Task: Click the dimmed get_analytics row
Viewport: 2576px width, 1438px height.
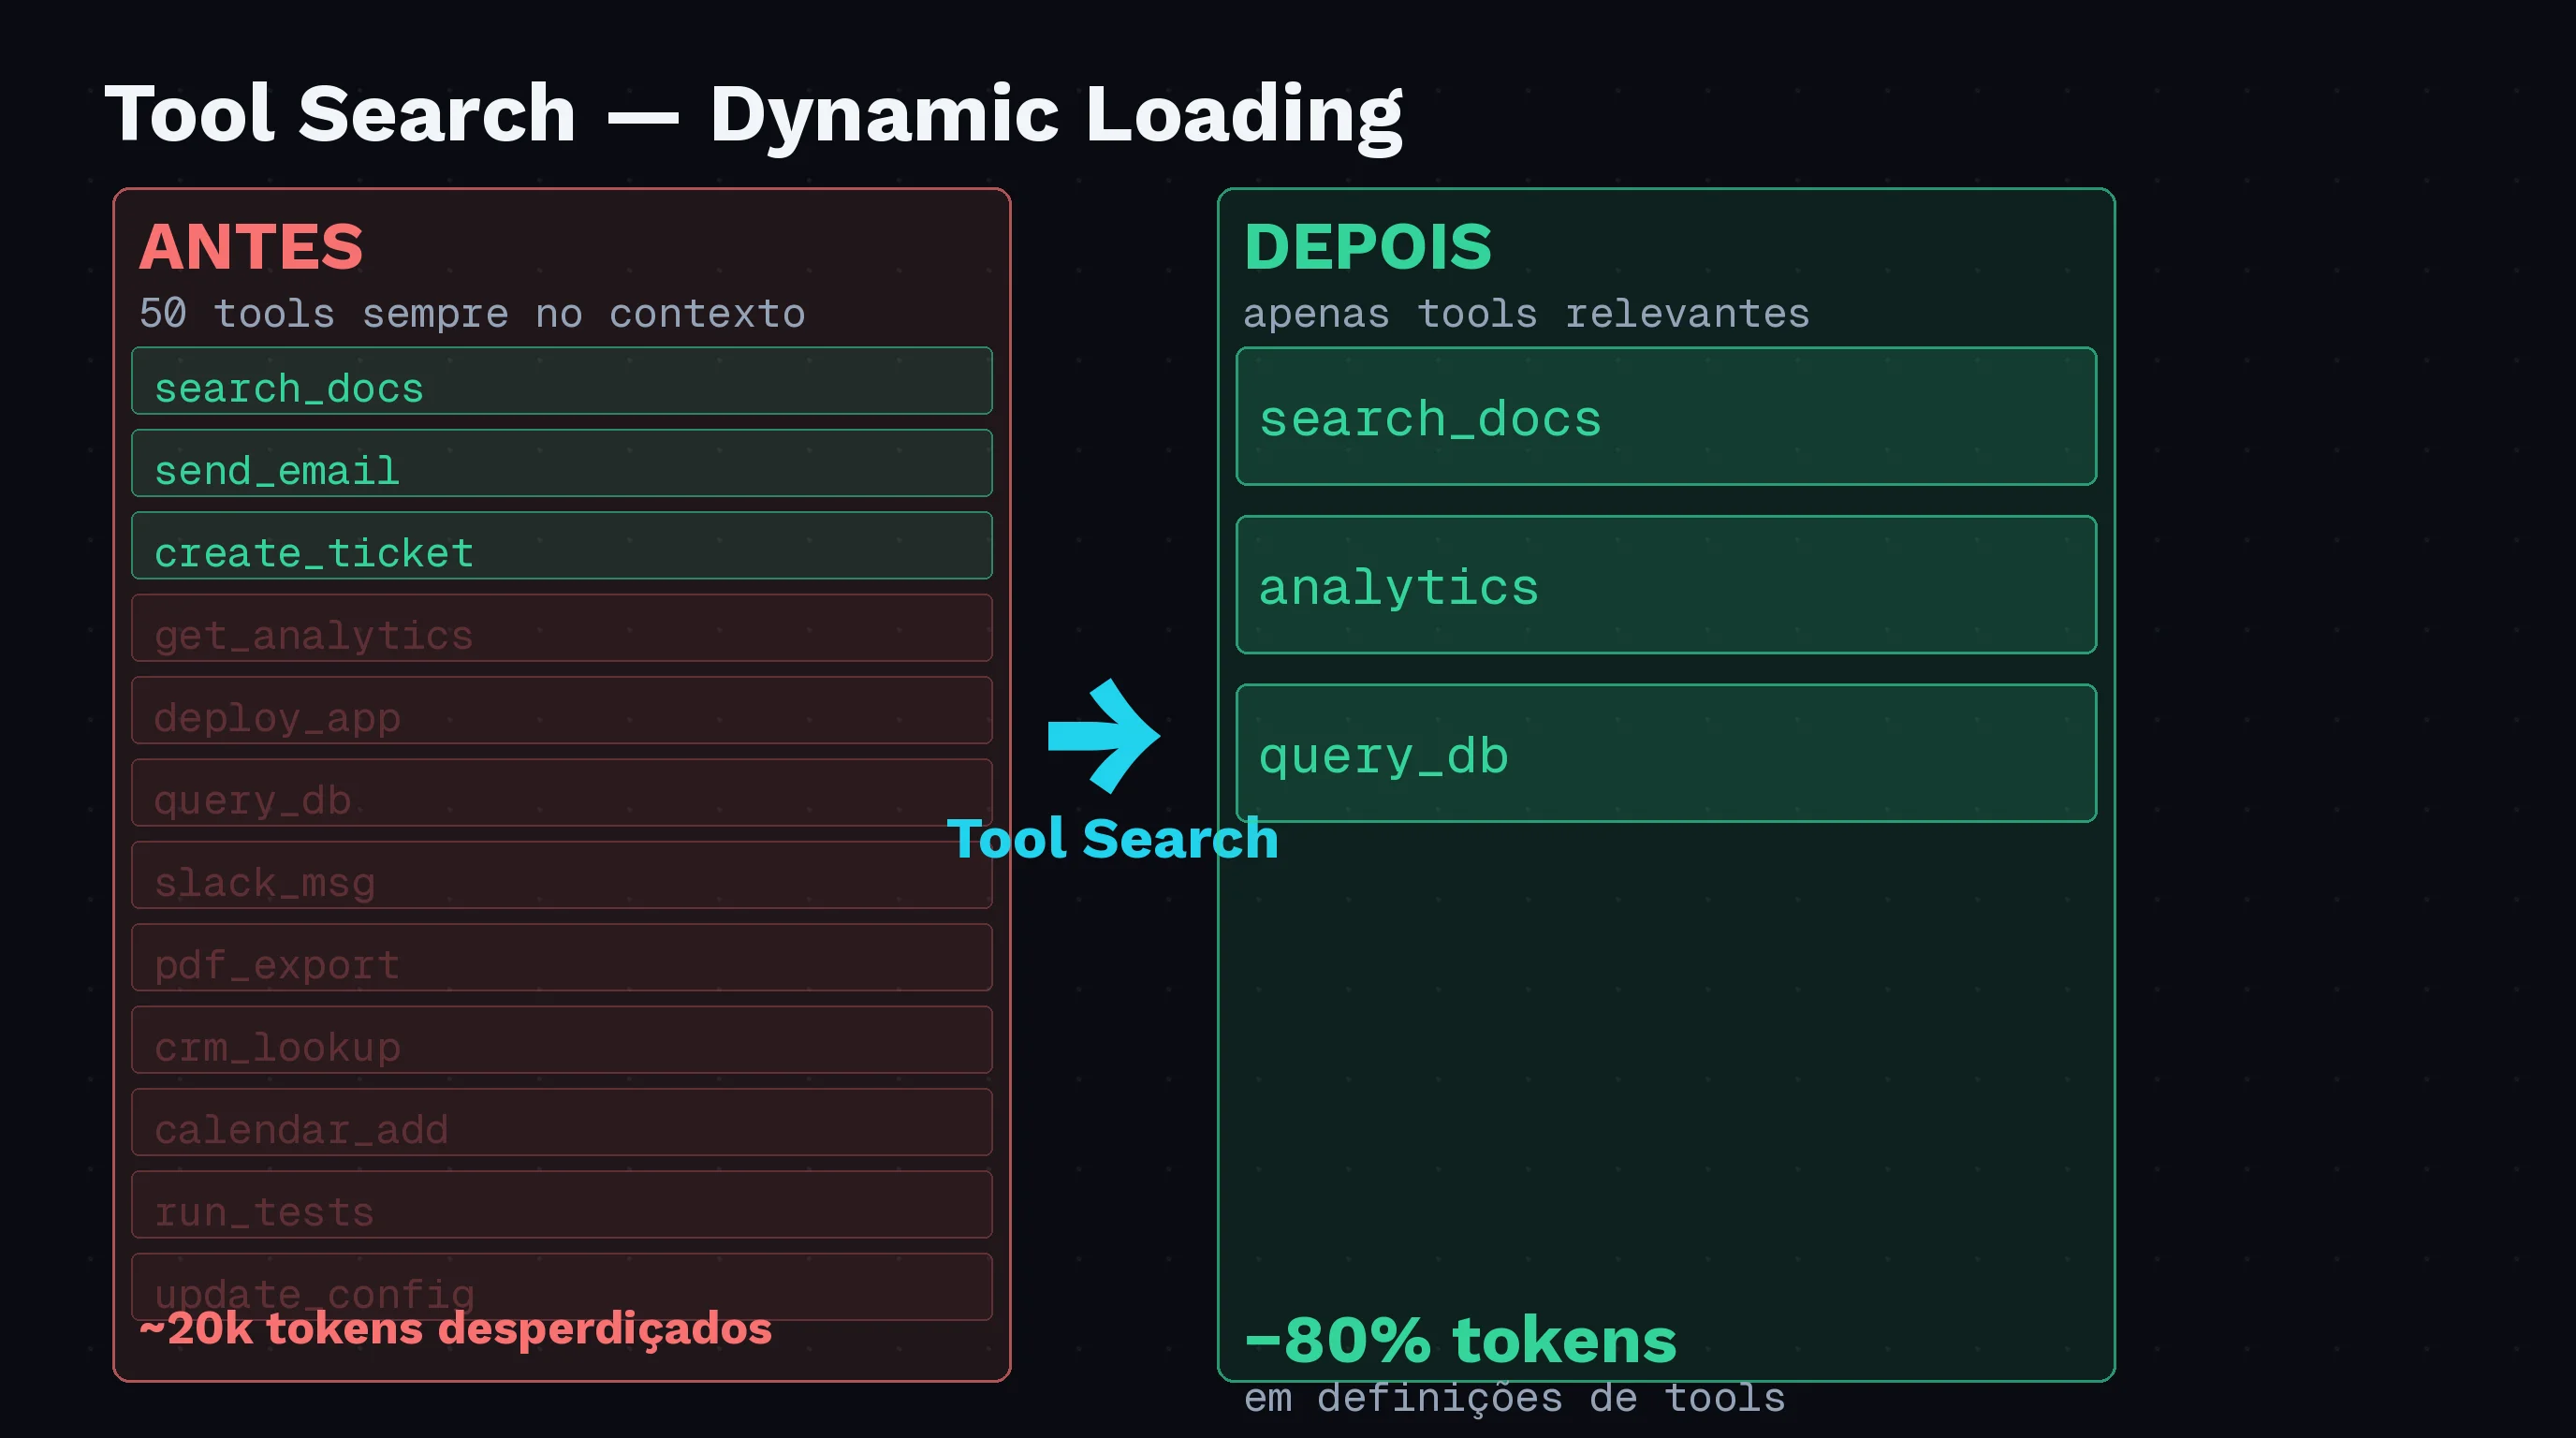Action: coord(562,628)
